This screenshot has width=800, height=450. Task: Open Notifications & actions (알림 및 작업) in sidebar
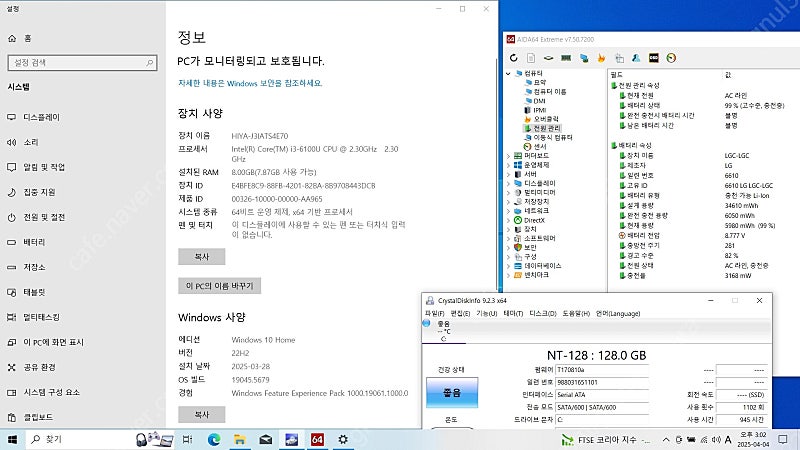[82, 167]
